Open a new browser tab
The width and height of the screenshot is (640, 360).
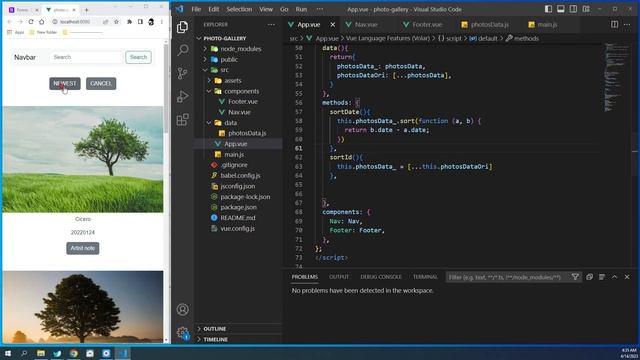(x=87, y=9)
